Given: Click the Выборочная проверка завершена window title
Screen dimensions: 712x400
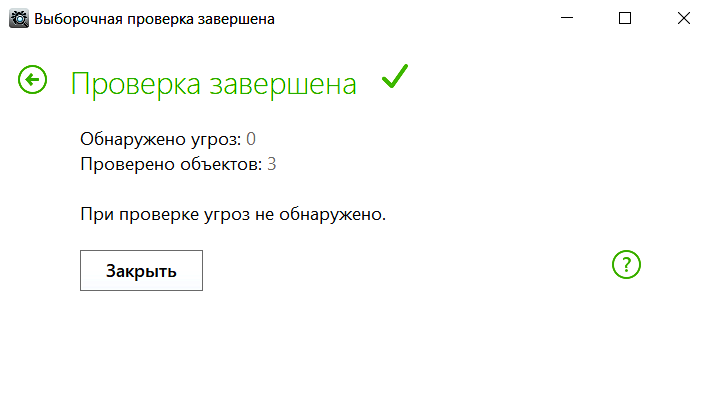Looking at the screenshot, I should [154, 19].
